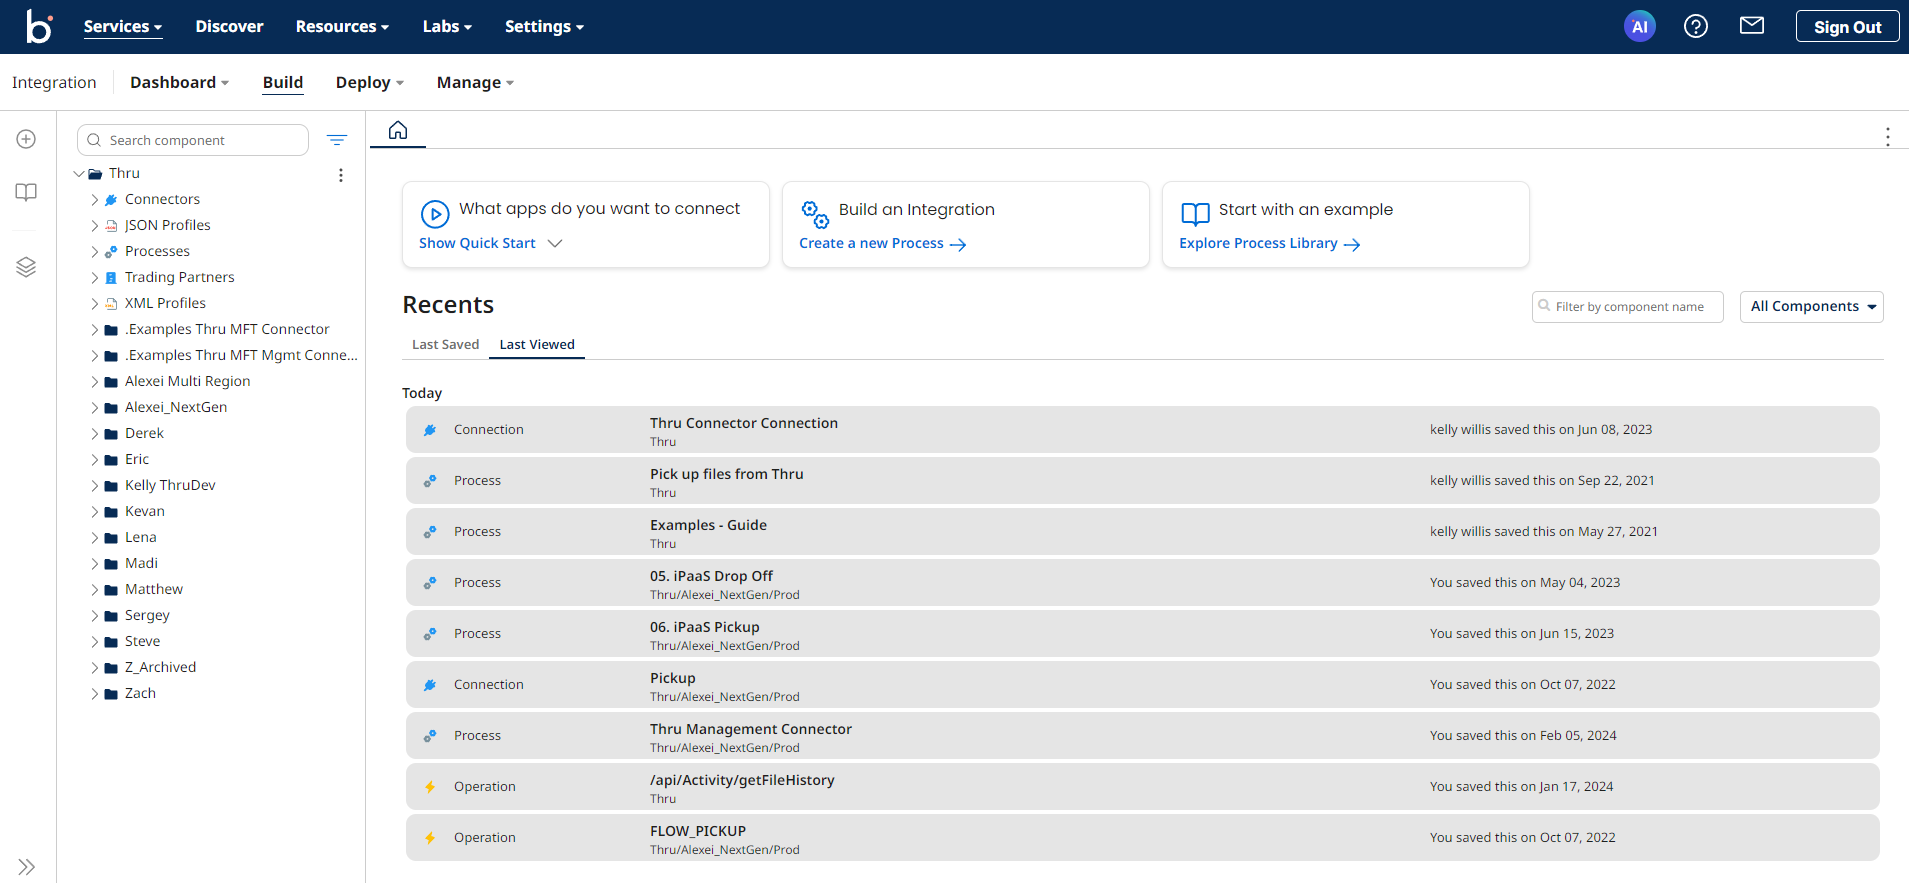Screen dimensions: 1909x883
Task: Click the Boomi logo icon
Action: click(38, 27)
